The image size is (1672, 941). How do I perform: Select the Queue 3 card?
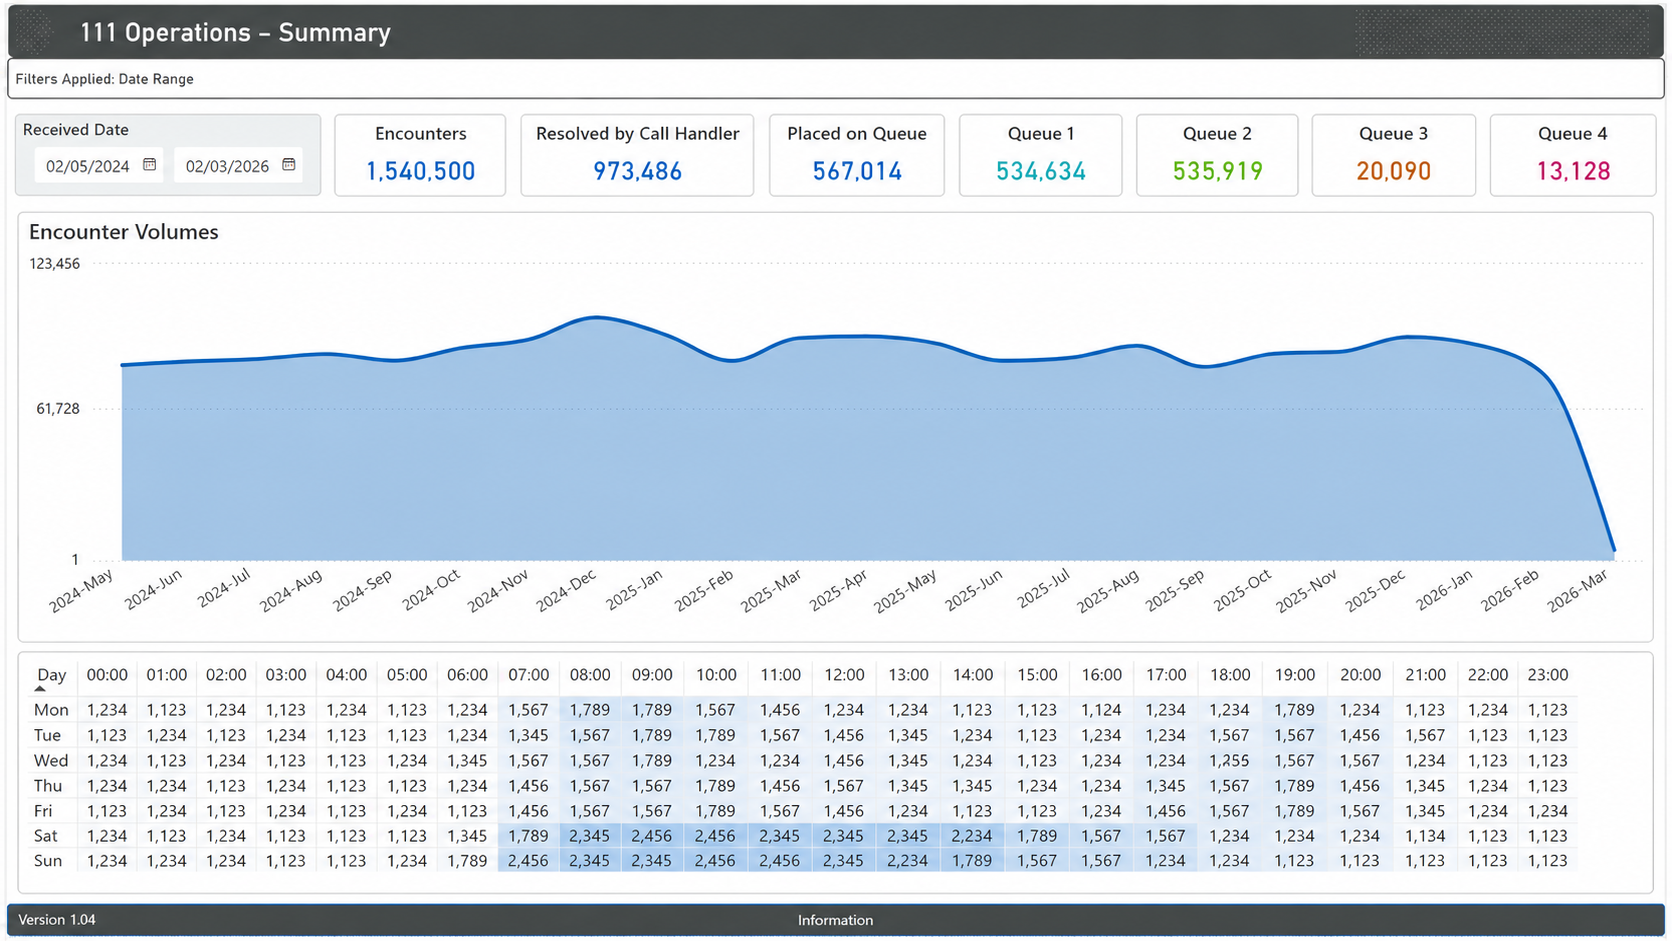pos(1394,155)
